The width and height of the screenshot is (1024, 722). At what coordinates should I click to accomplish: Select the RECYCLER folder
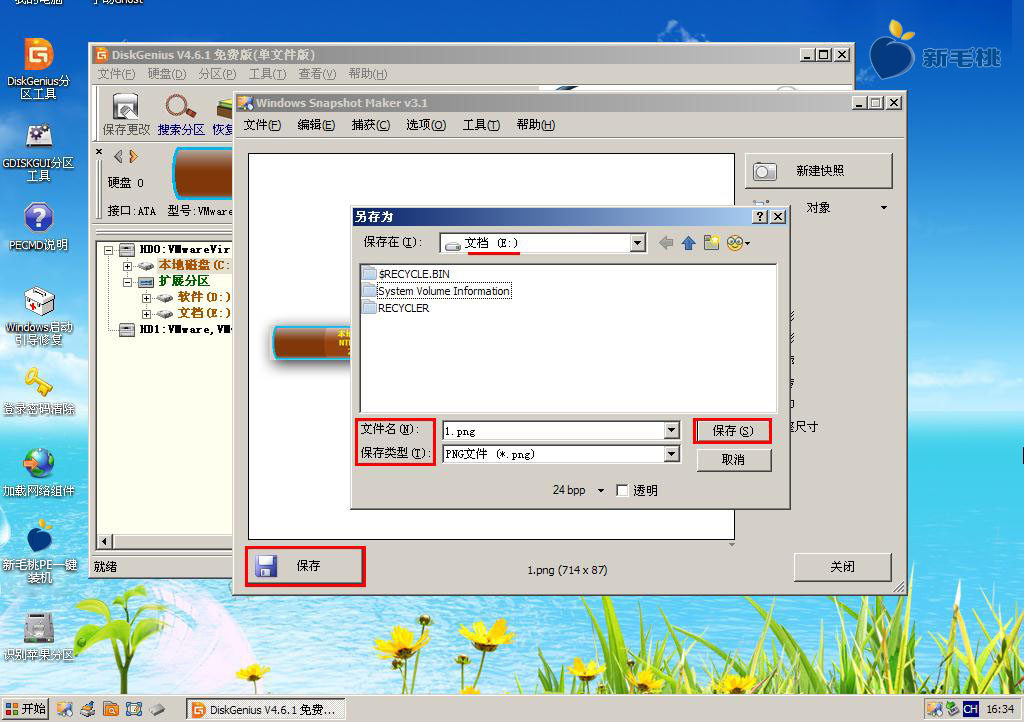[x=396, y=308]
